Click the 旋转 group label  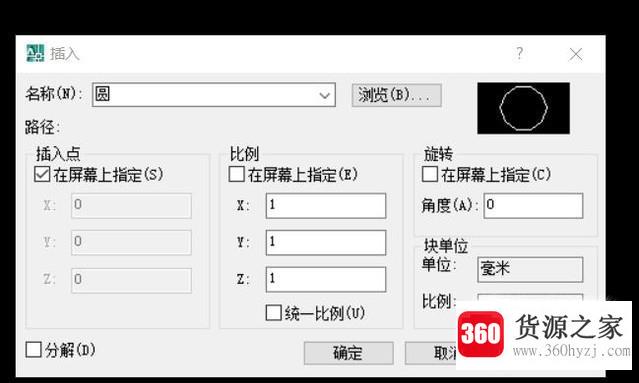coord(438,154)
